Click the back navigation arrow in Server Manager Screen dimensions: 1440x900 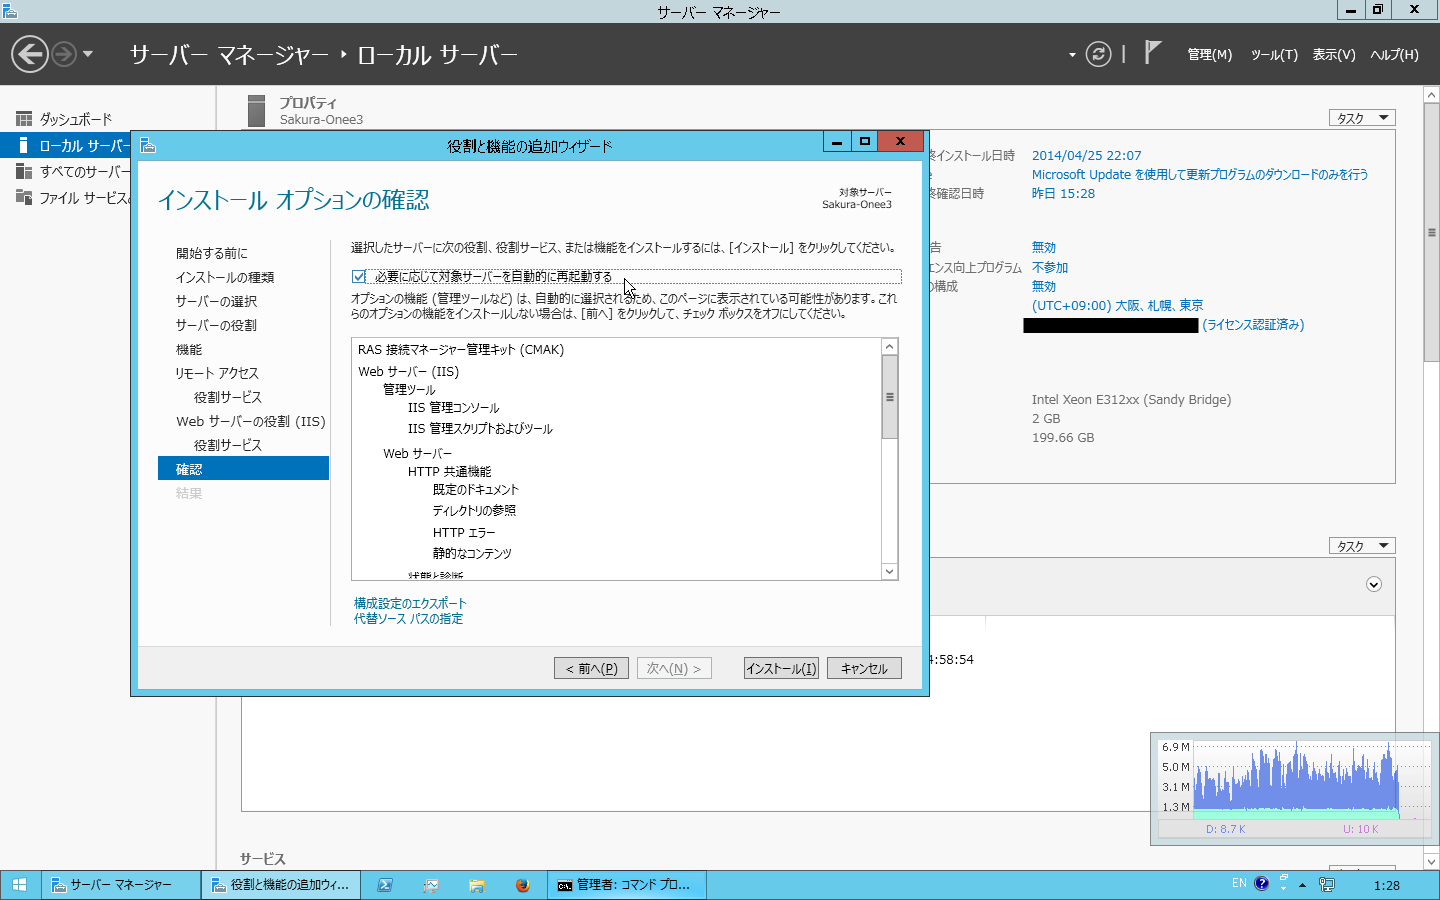[30, 54]
